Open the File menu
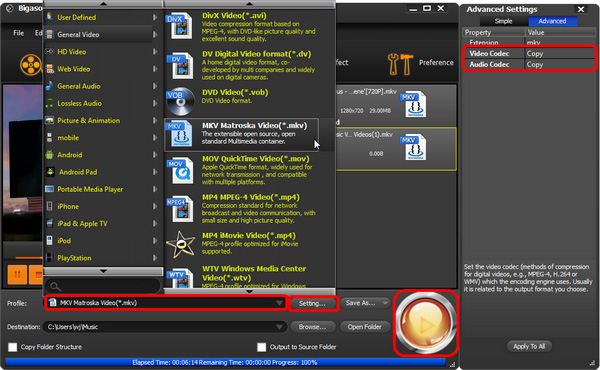This screenshot has width=600, height=370. [x=18, y=33]
